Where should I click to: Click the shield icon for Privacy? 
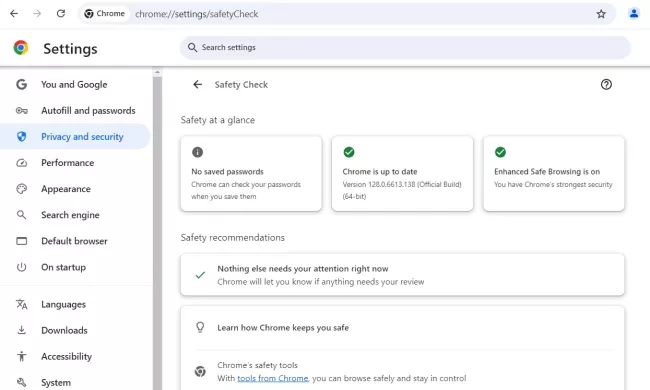pos(22,136)
